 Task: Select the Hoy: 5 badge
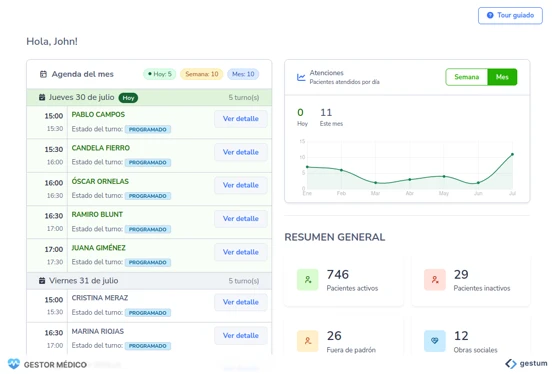pos(159,74)
